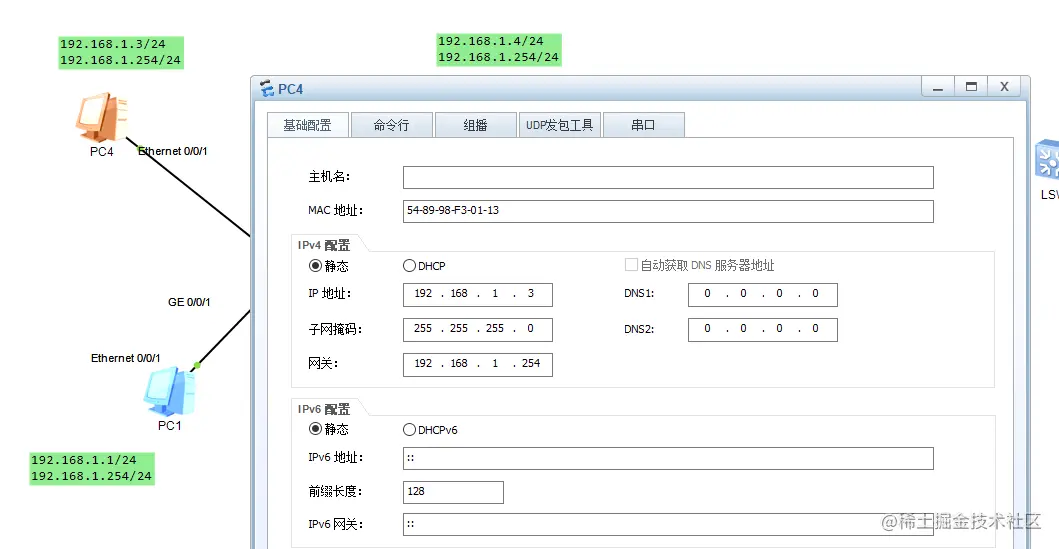This screenshot has width=1059, height=549.
Task: Click the DNS1 address field
Action: [763, 294]
